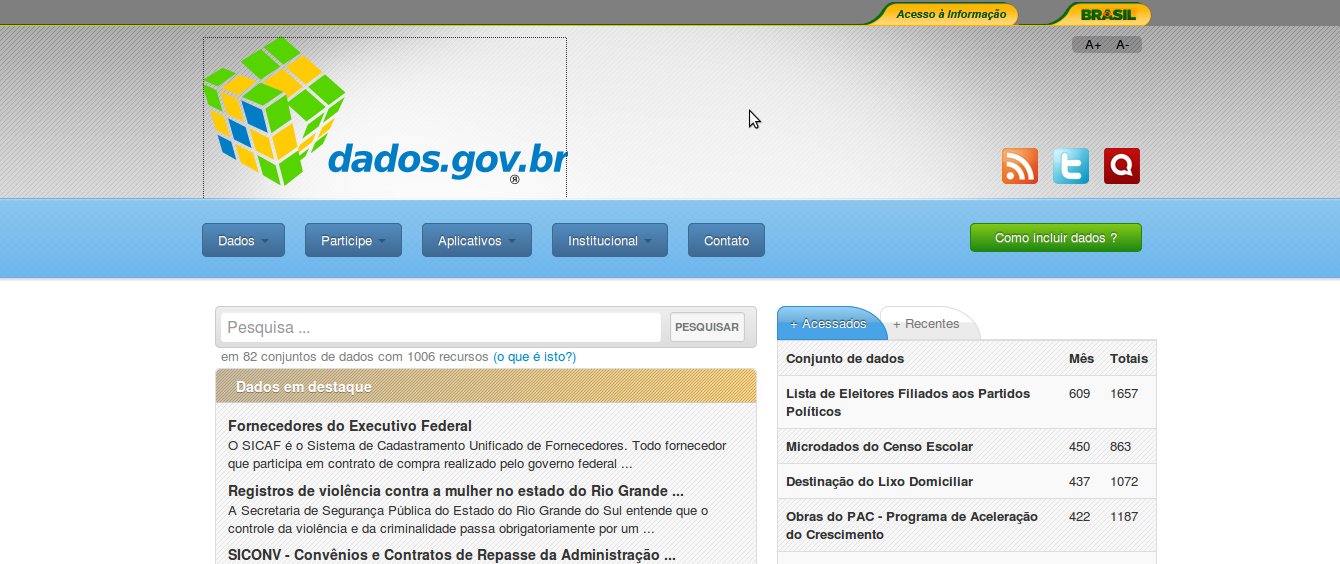This screenshot has height=564, width=1340.
Task: Open Registros de violência contra a mulher dataset
Action: tap(456, 491)
